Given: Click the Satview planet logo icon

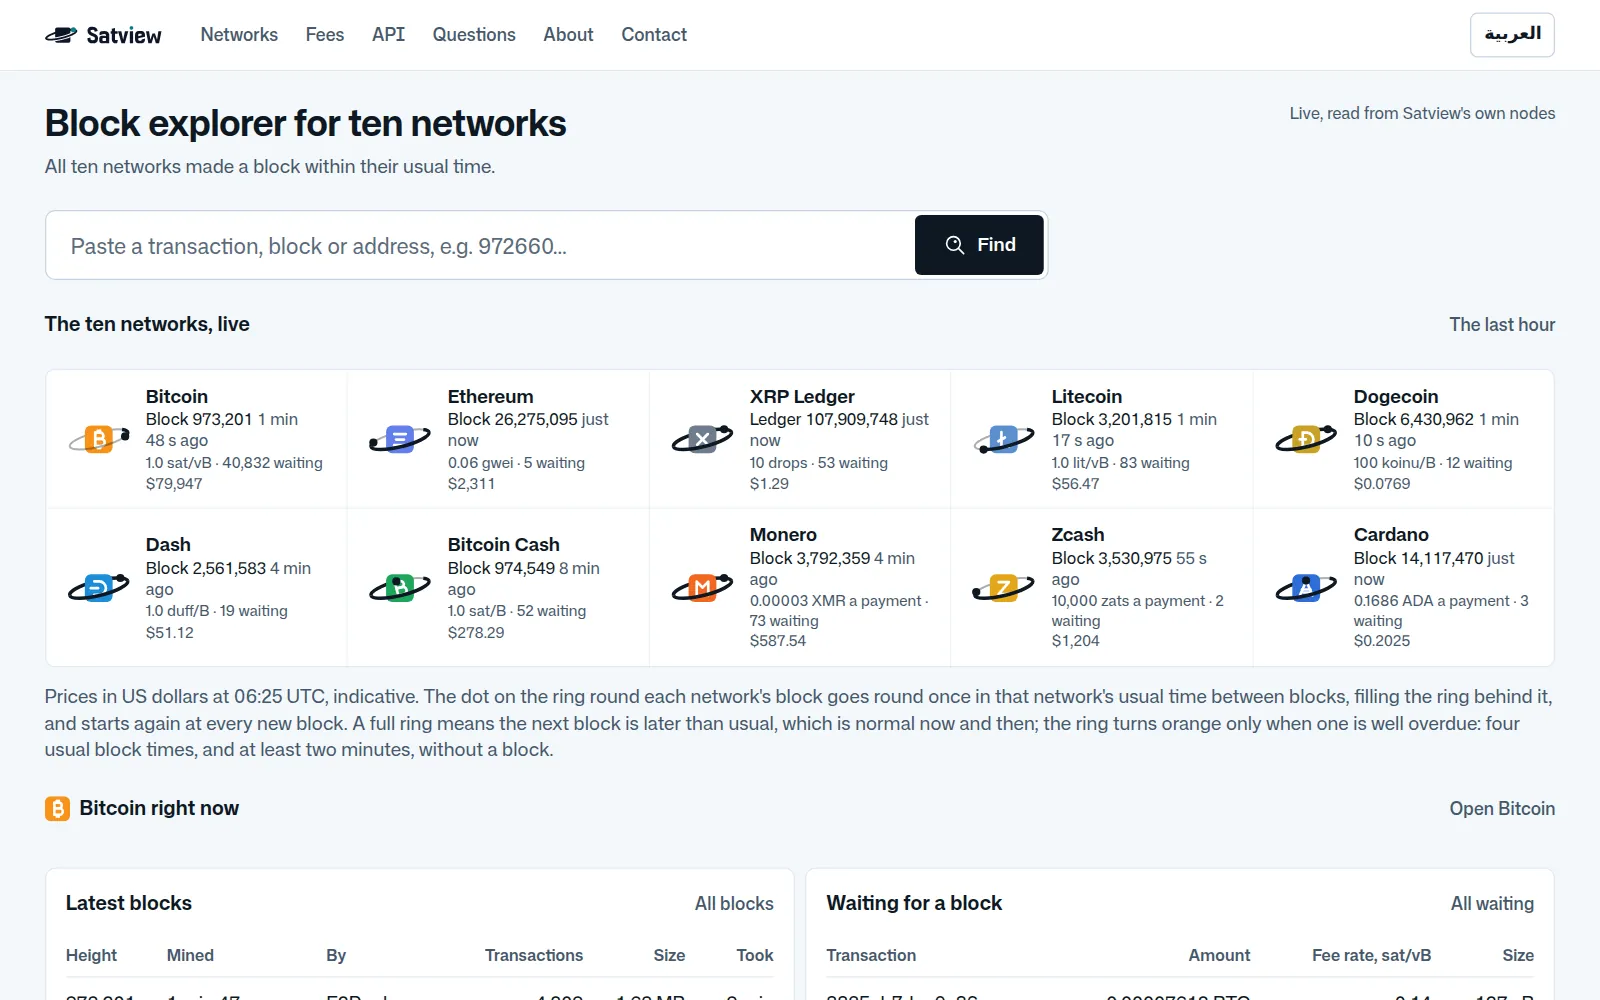Looking at the screenshot, I should pos(61,35).
